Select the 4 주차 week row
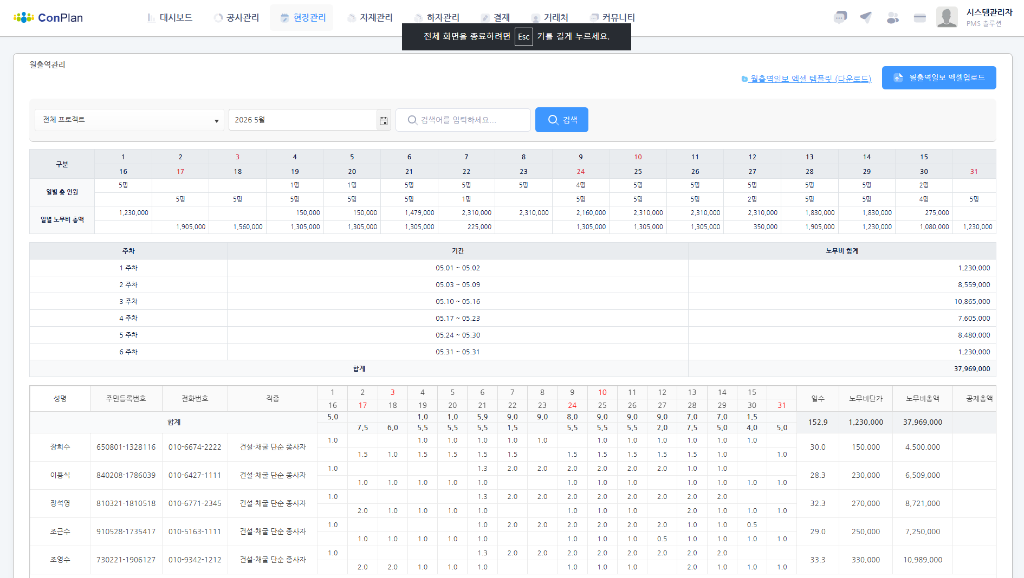Image resolution: width=1024 pixels, height=578 pixels. coord(513,318)
